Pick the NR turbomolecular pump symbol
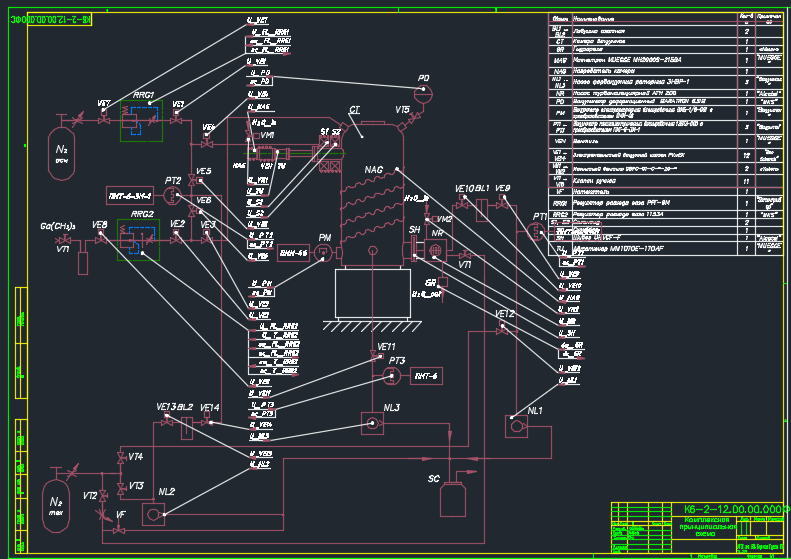 pyautogui.click(x=435, y=250)
